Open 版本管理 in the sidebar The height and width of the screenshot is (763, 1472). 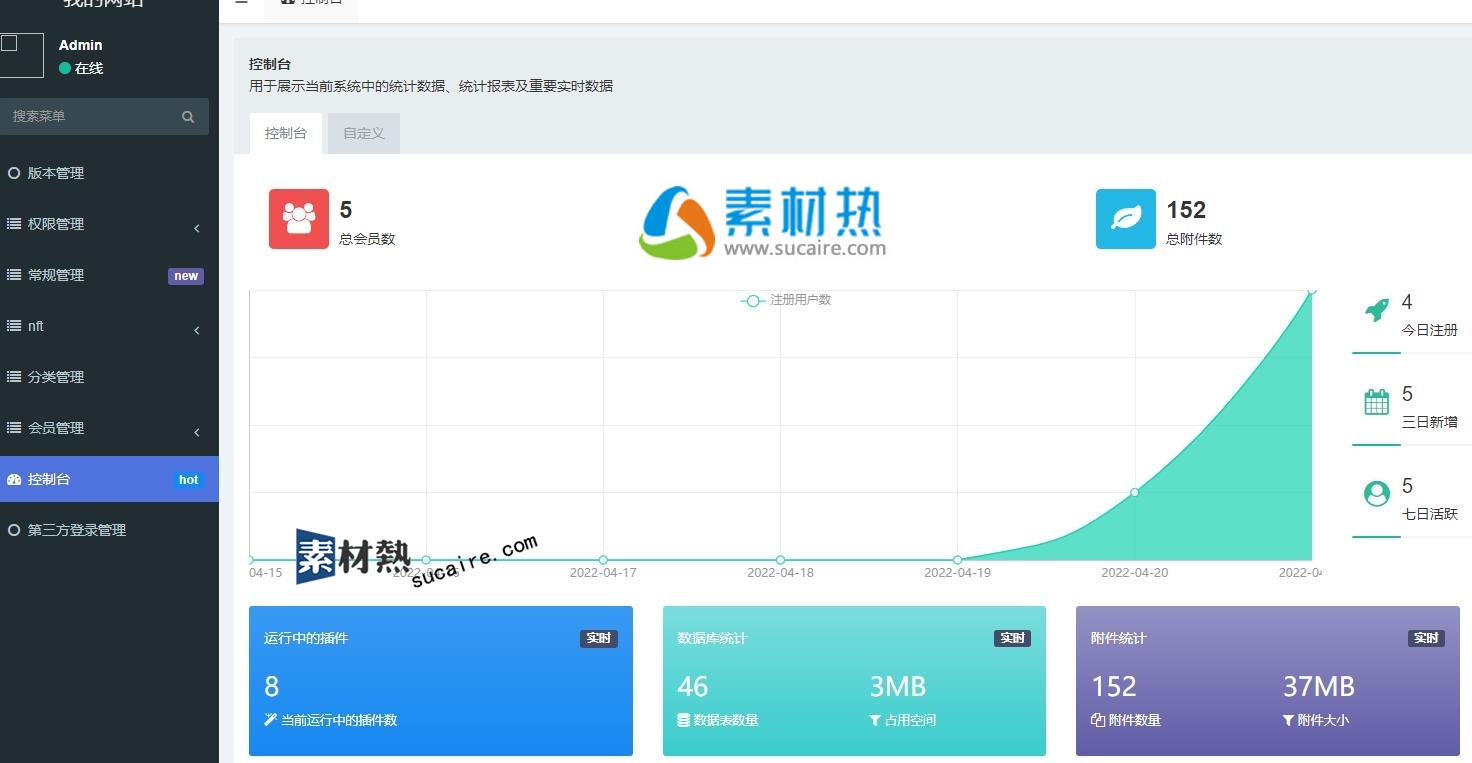(x=109, y=173)
